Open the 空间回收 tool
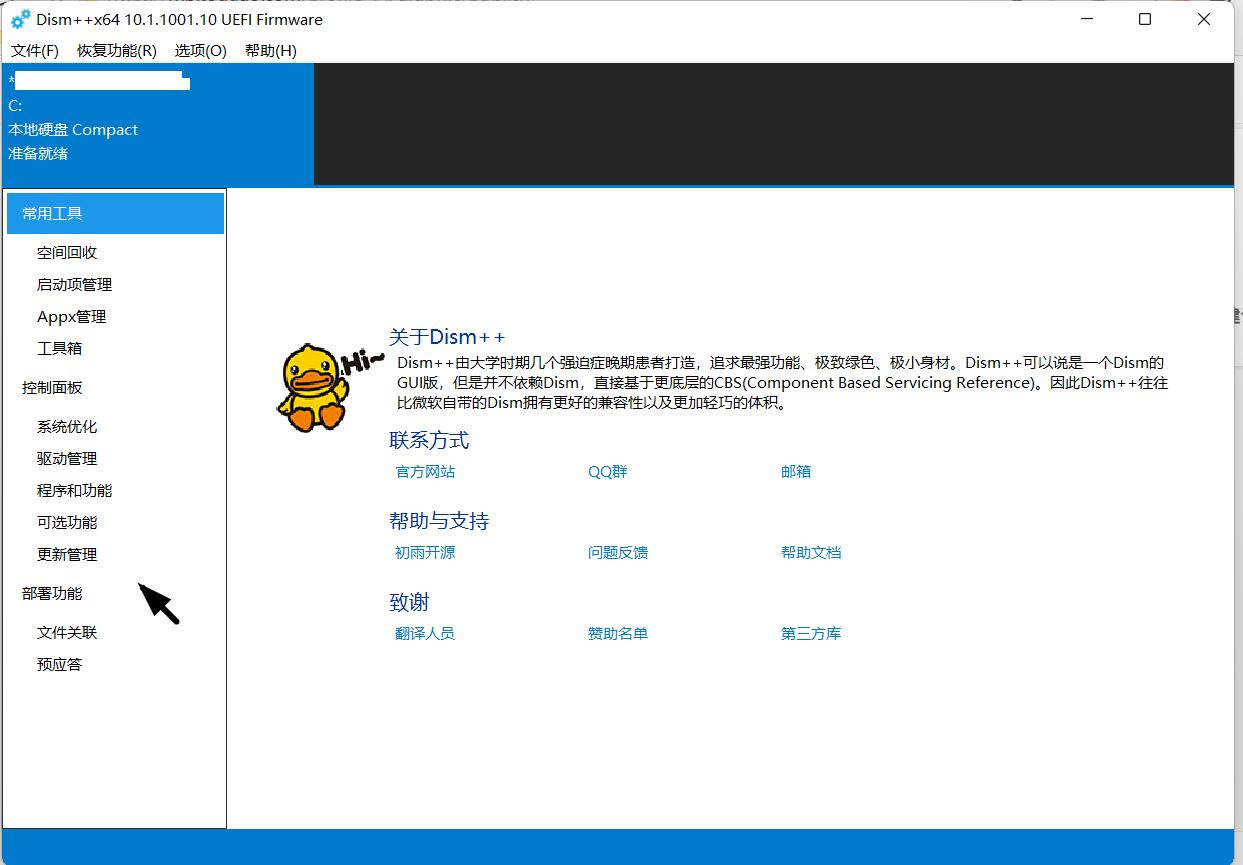1243x865 pixels. click(66, 252)
